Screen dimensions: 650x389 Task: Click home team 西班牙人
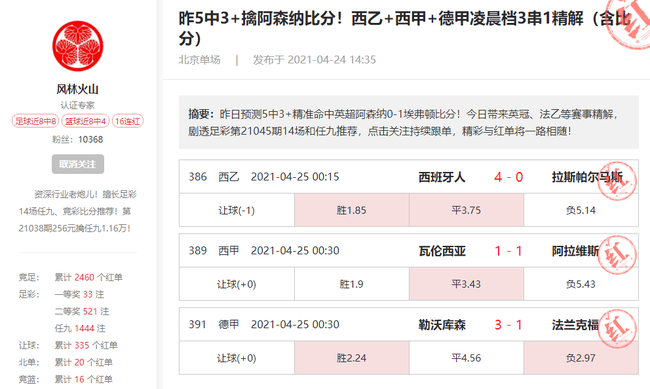pyautogui.click(x=441, y=177)
